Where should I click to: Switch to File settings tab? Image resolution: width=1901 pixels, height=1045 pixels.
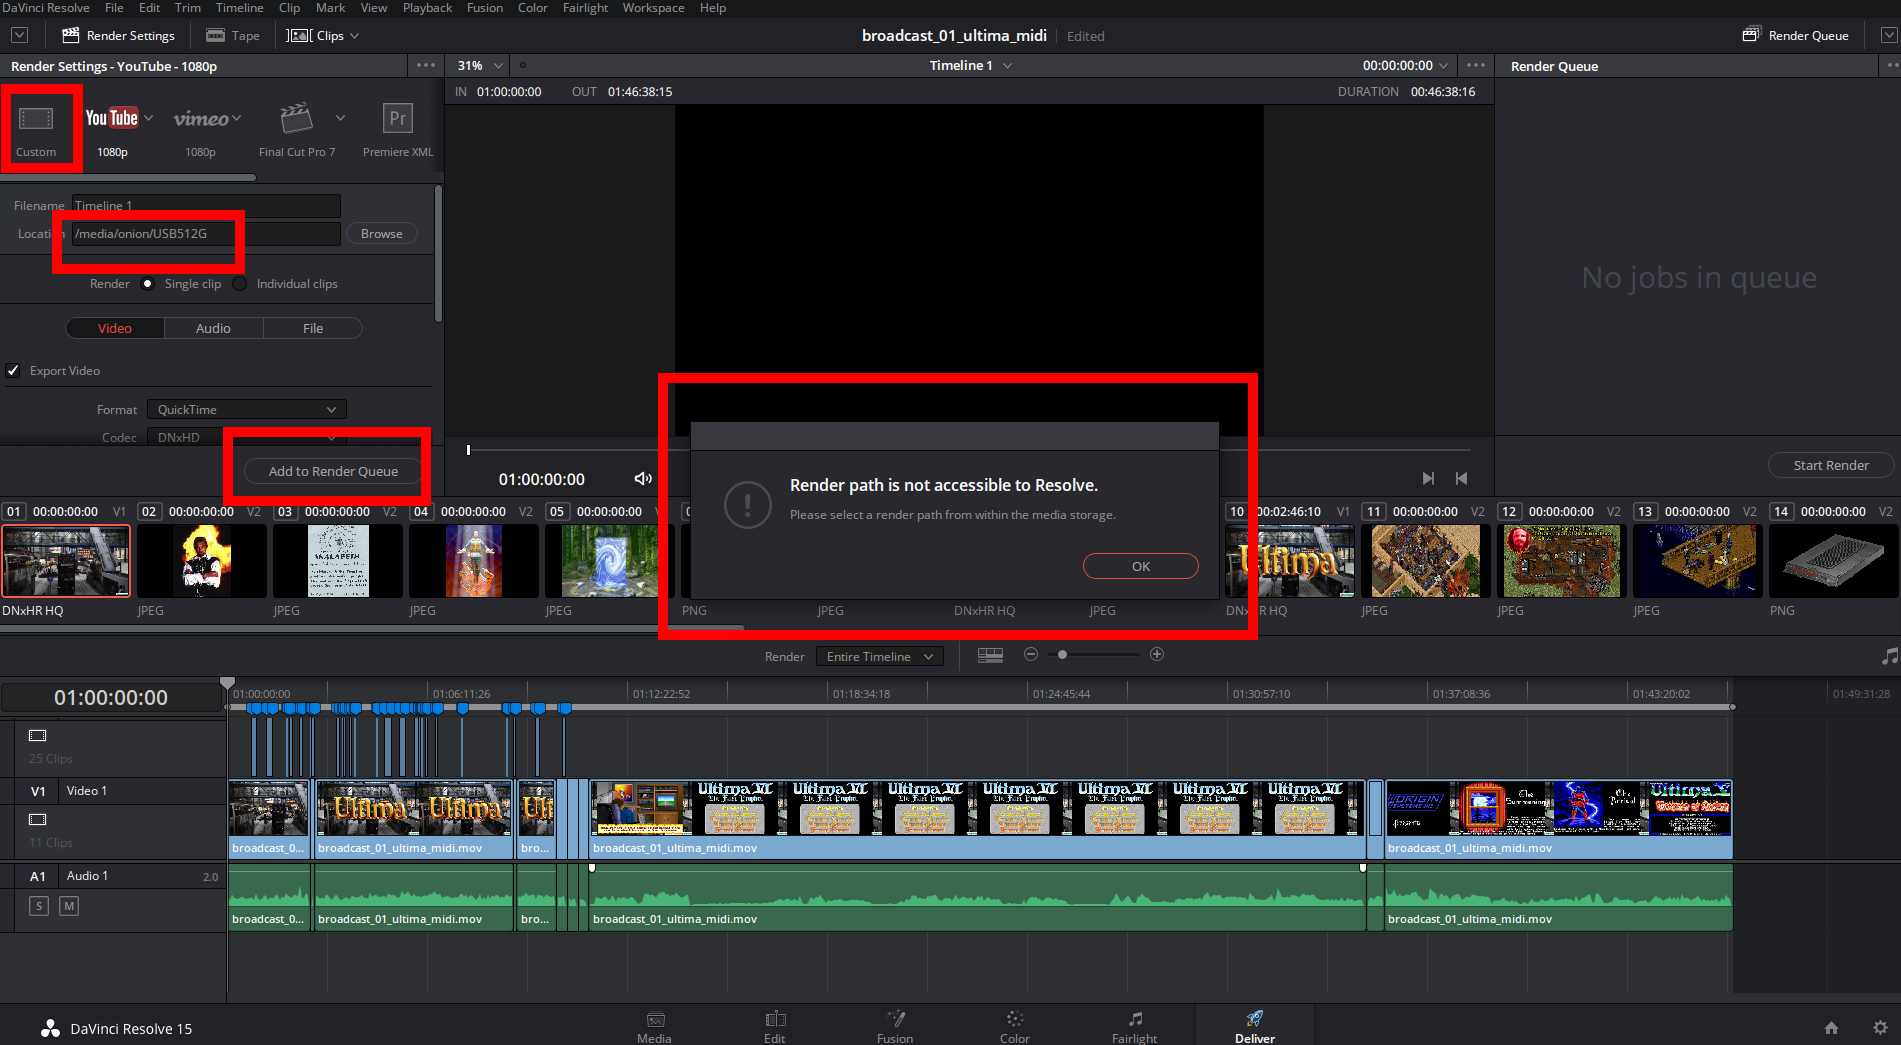pos(313,328)
